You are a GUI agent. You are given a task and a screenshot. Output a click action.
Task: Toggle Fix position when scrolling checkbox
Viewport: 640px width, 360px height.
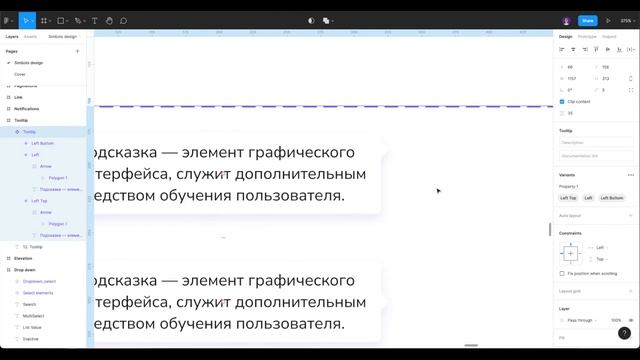click(x=562, y=273)
